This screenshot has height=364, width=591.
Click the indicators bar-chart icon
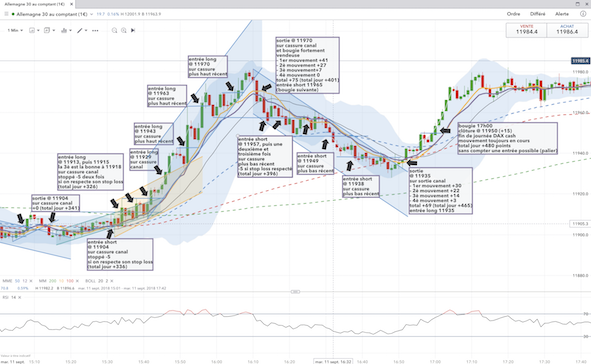click(x=64, y=30)
